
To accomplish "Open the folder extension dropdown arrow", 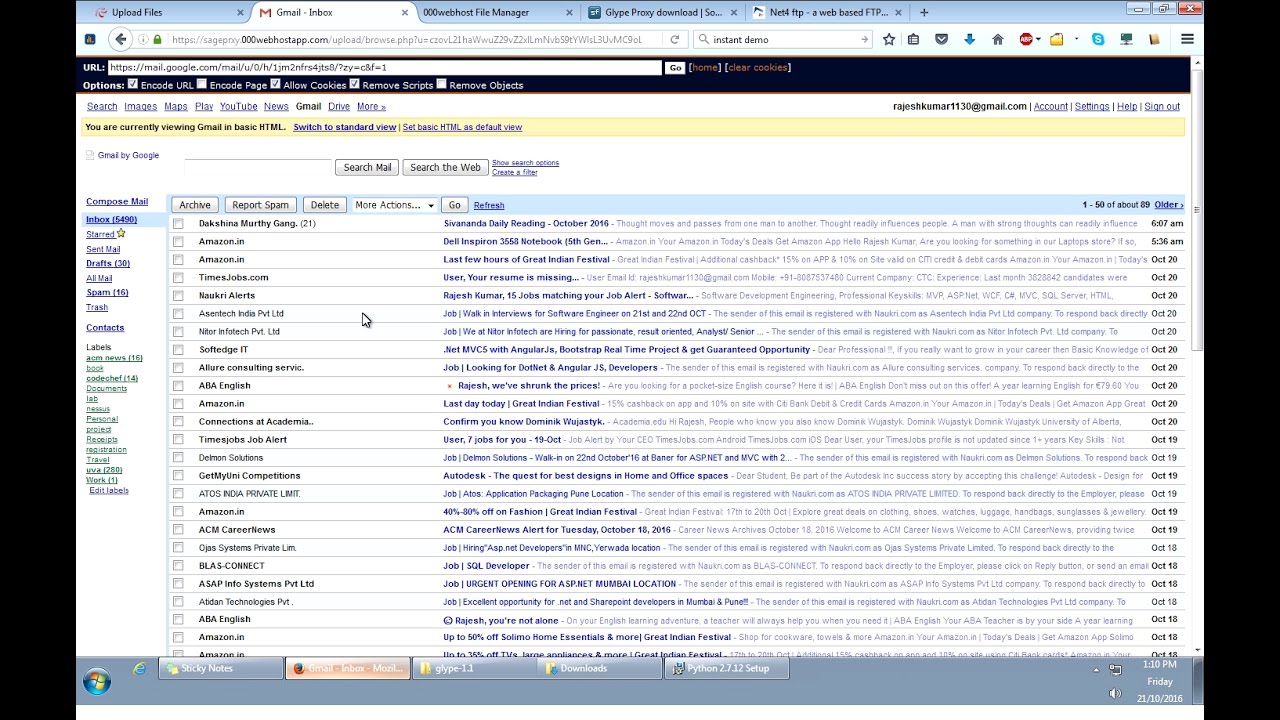I will tap(1076, 39).
